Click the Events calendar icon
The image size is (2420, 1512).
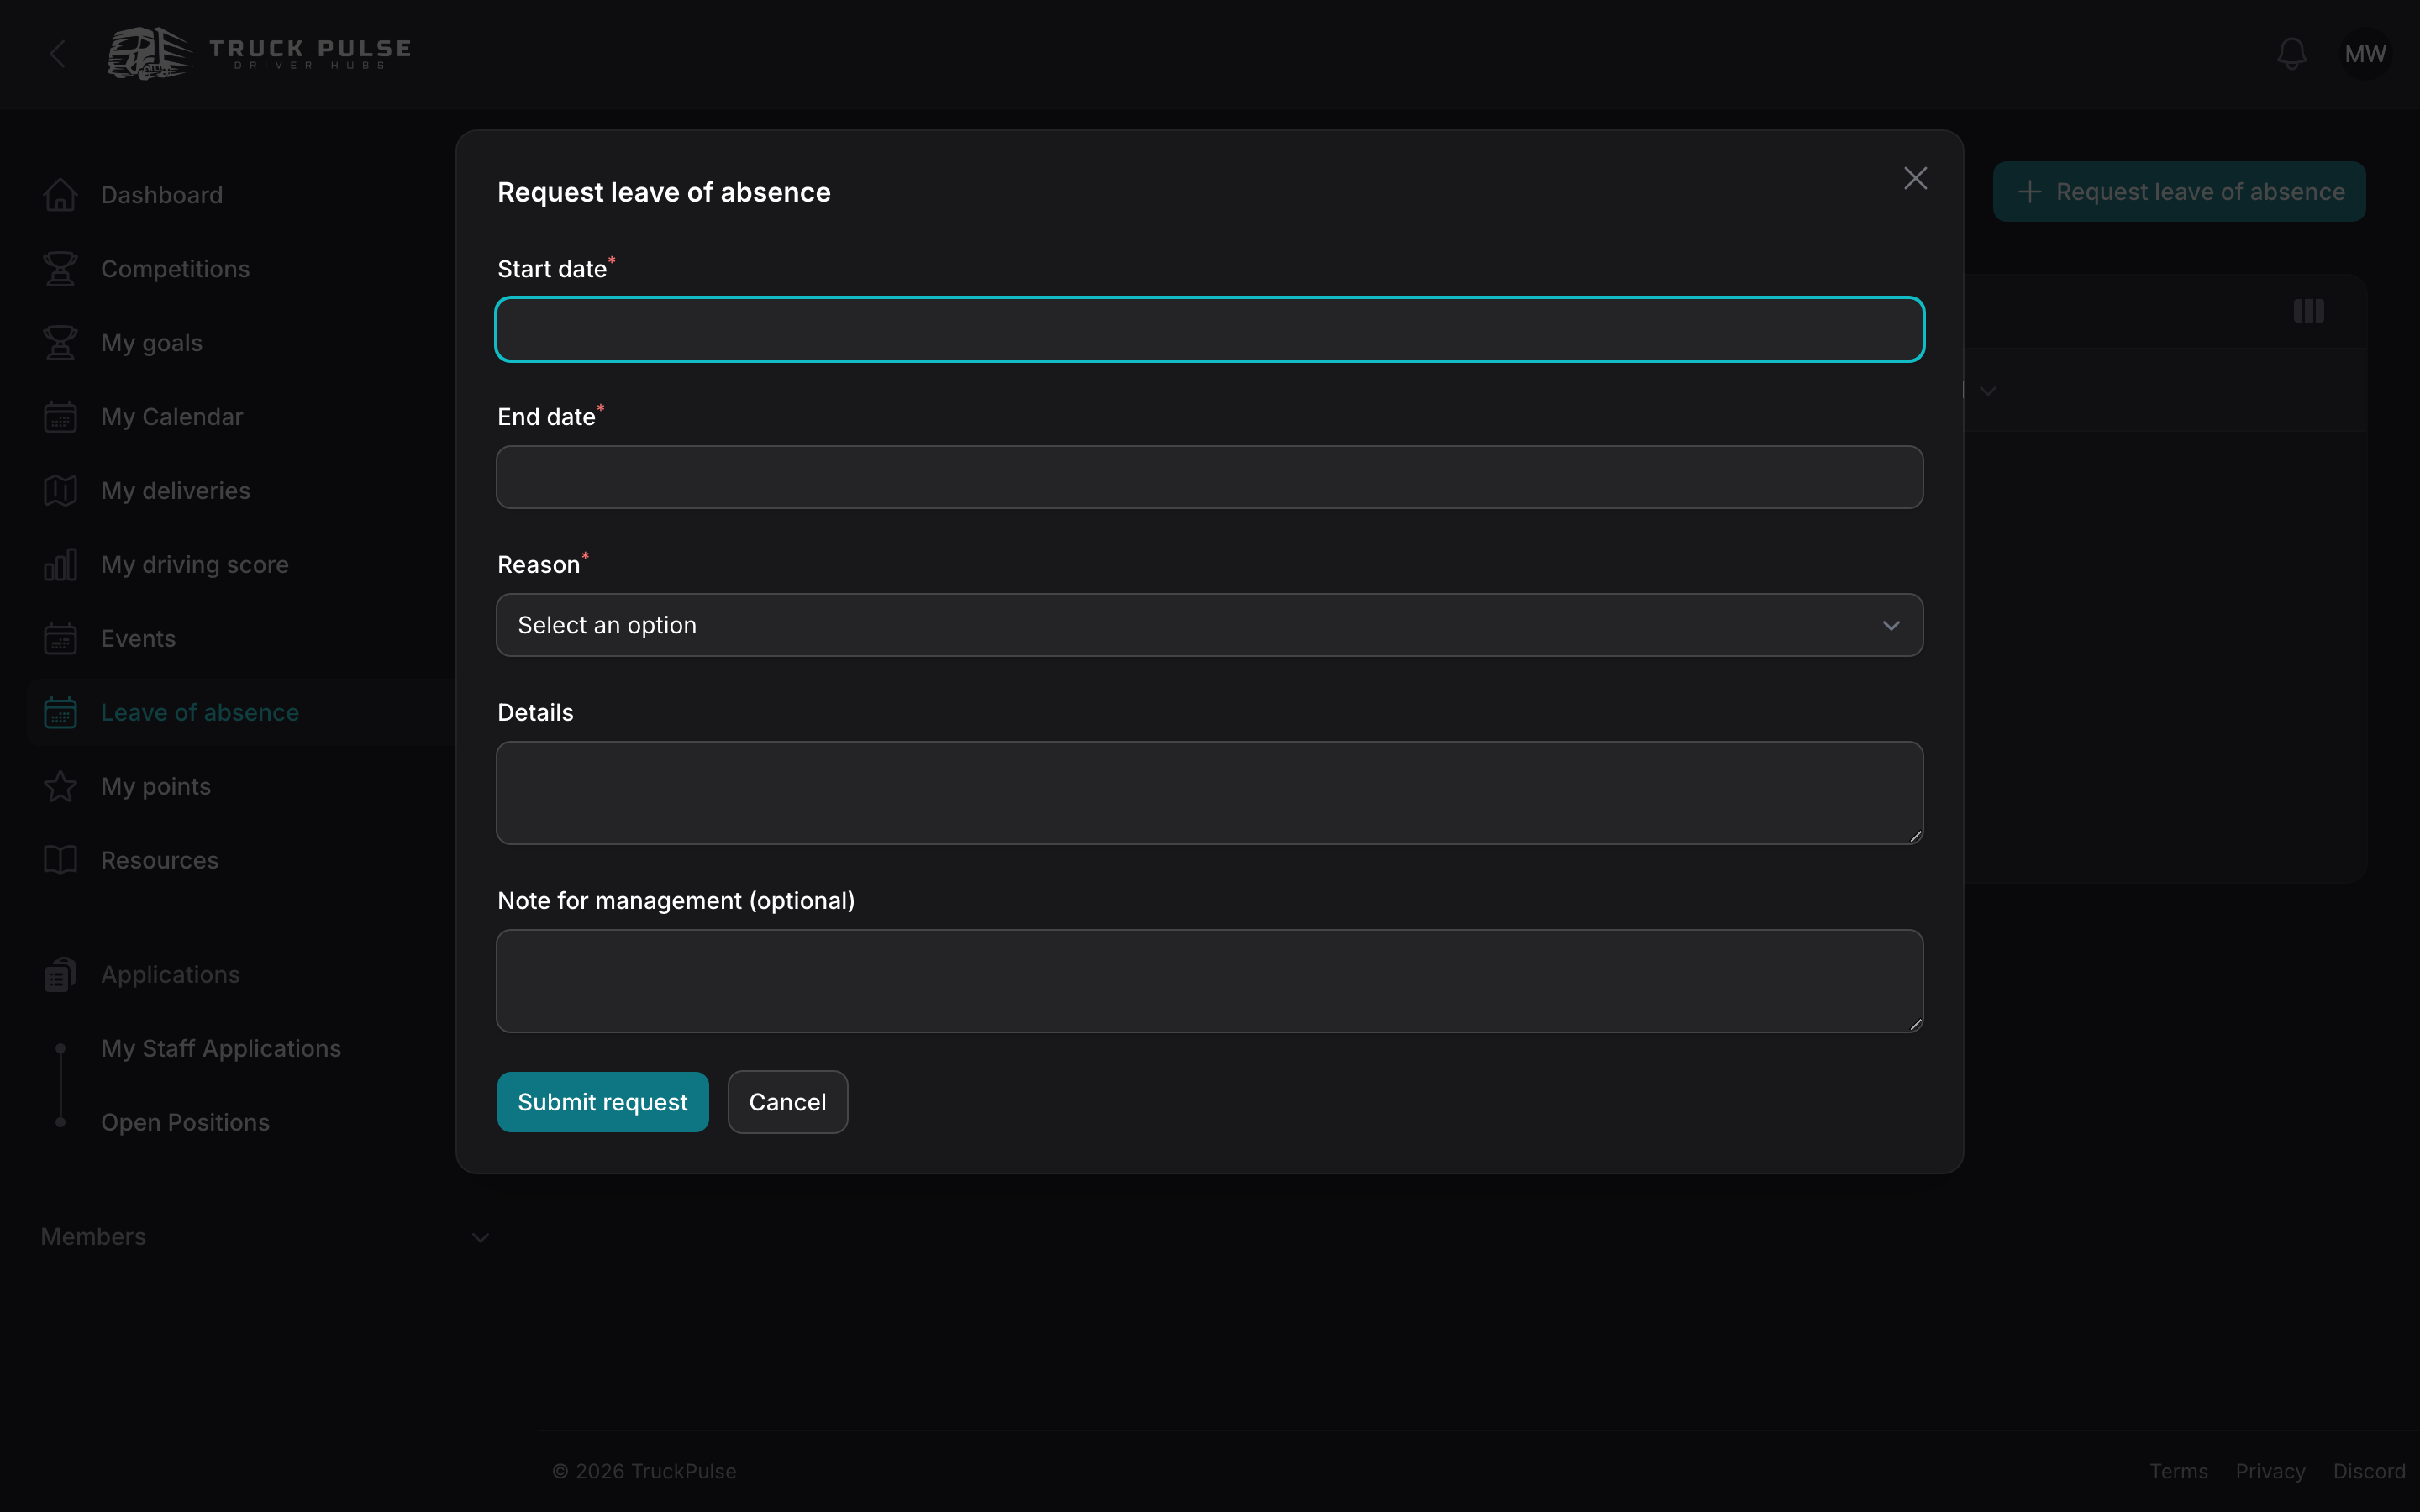click(x=60, y=639)
